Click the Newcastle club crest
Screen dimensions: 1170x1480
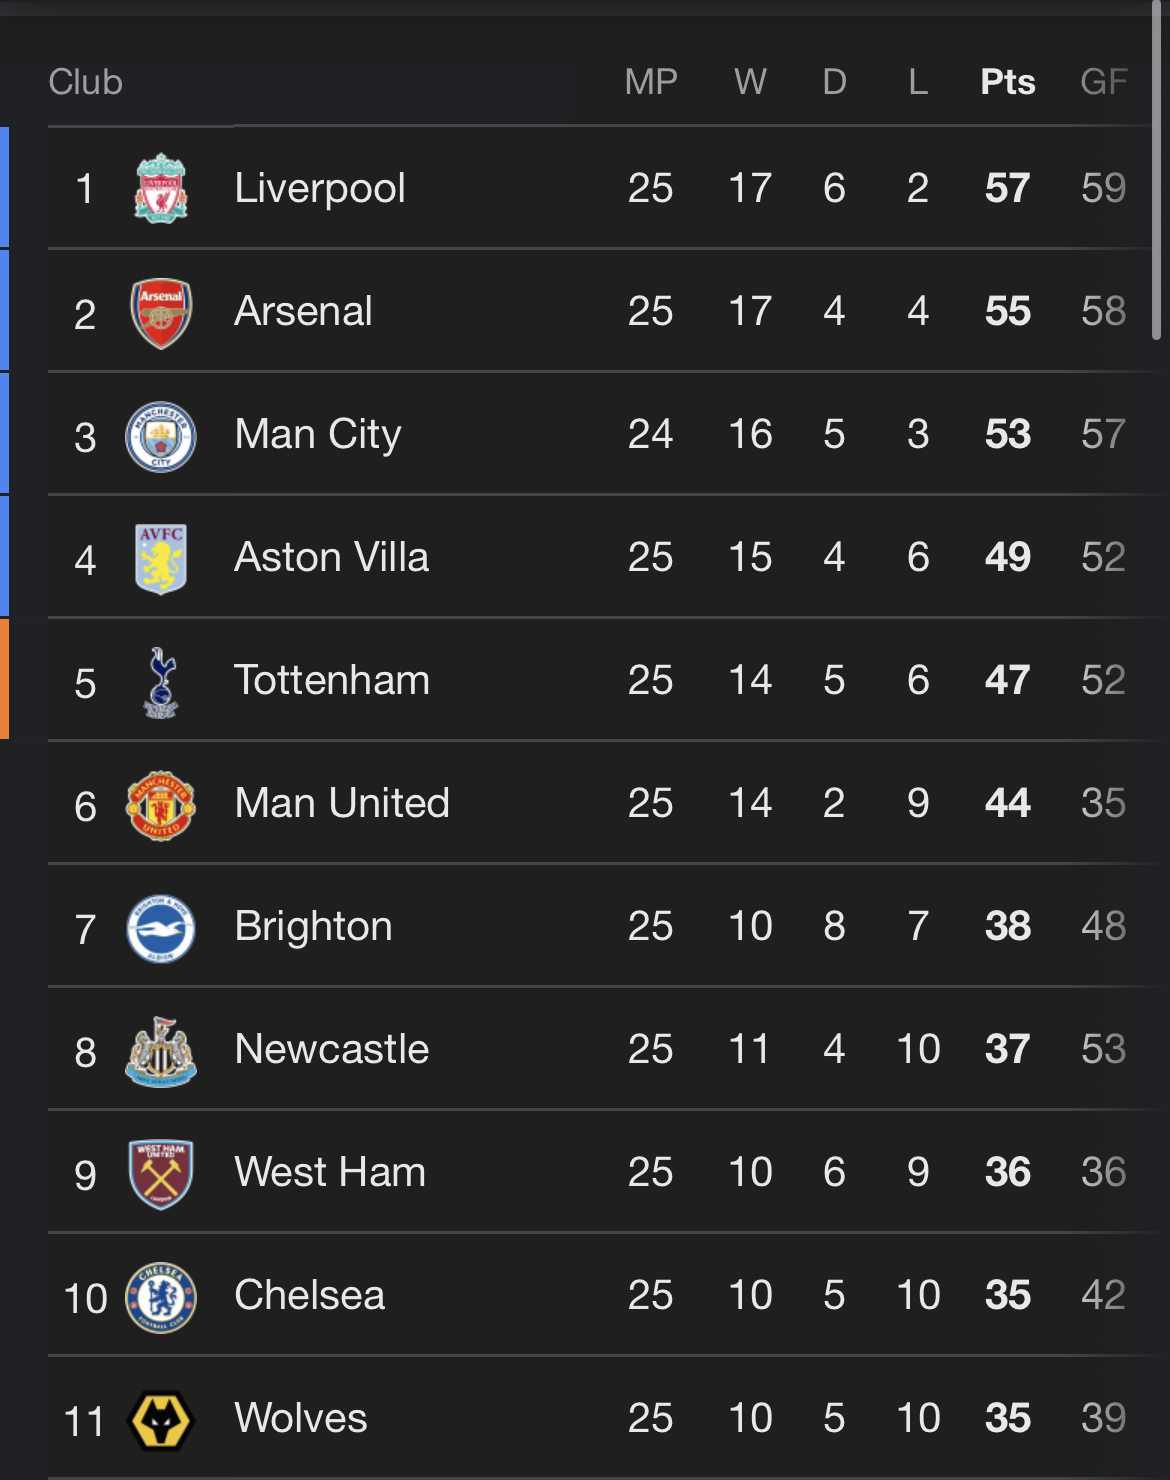161,1051
